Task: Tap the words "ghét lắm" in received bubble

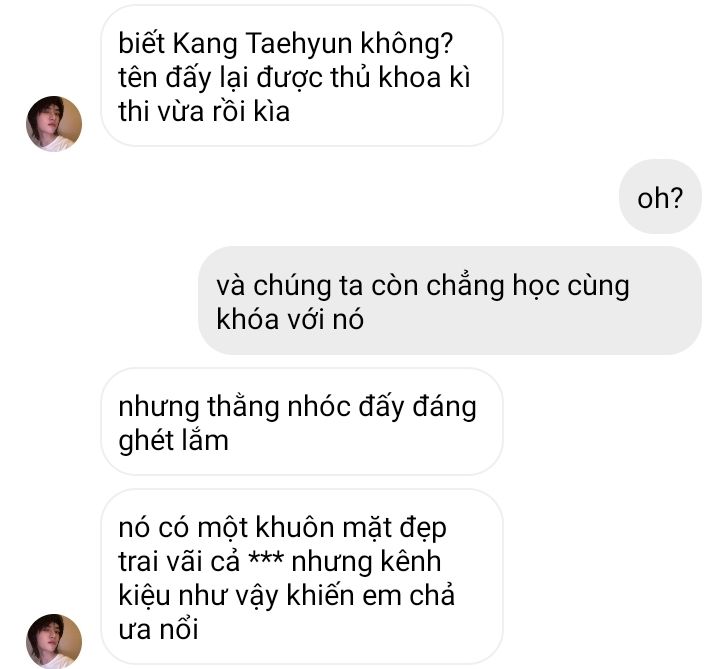Action: click(173, 441)
